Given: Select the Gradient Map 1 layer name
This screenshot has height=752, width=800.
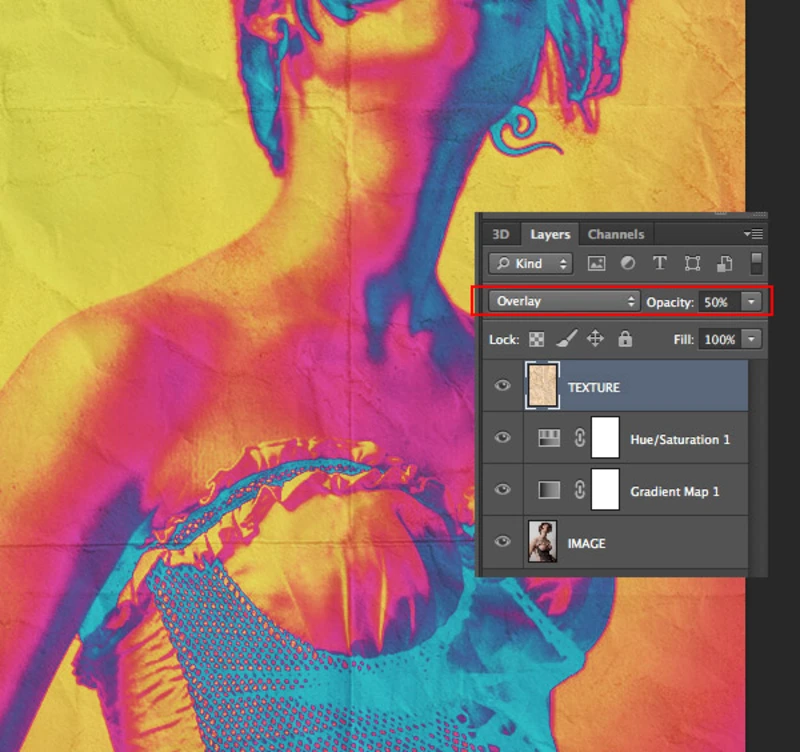Looking at the screenshot, I should click(x=674, y=491).
